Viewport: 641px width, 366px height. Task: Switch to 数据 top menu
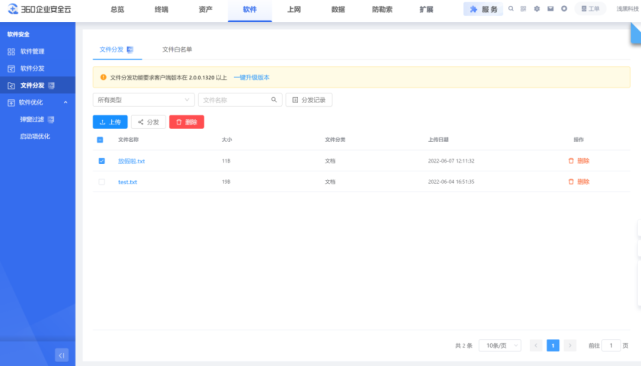coord(338,9)
